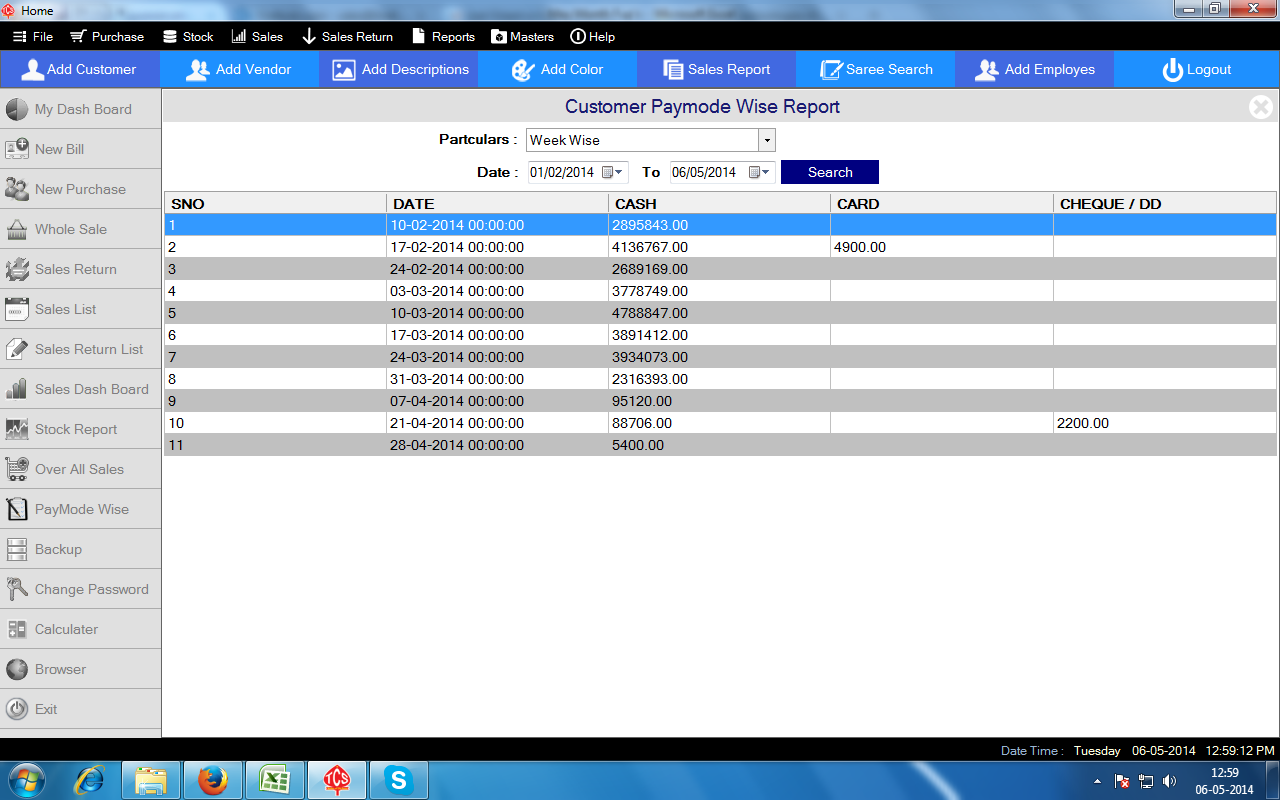Click the Sales Return List pencil icon

point(17,349)
